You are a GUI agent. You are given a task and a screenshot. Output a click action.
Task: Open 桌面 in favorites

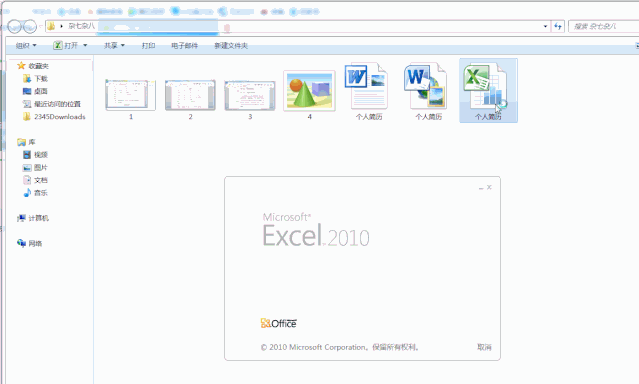[41, 91]
